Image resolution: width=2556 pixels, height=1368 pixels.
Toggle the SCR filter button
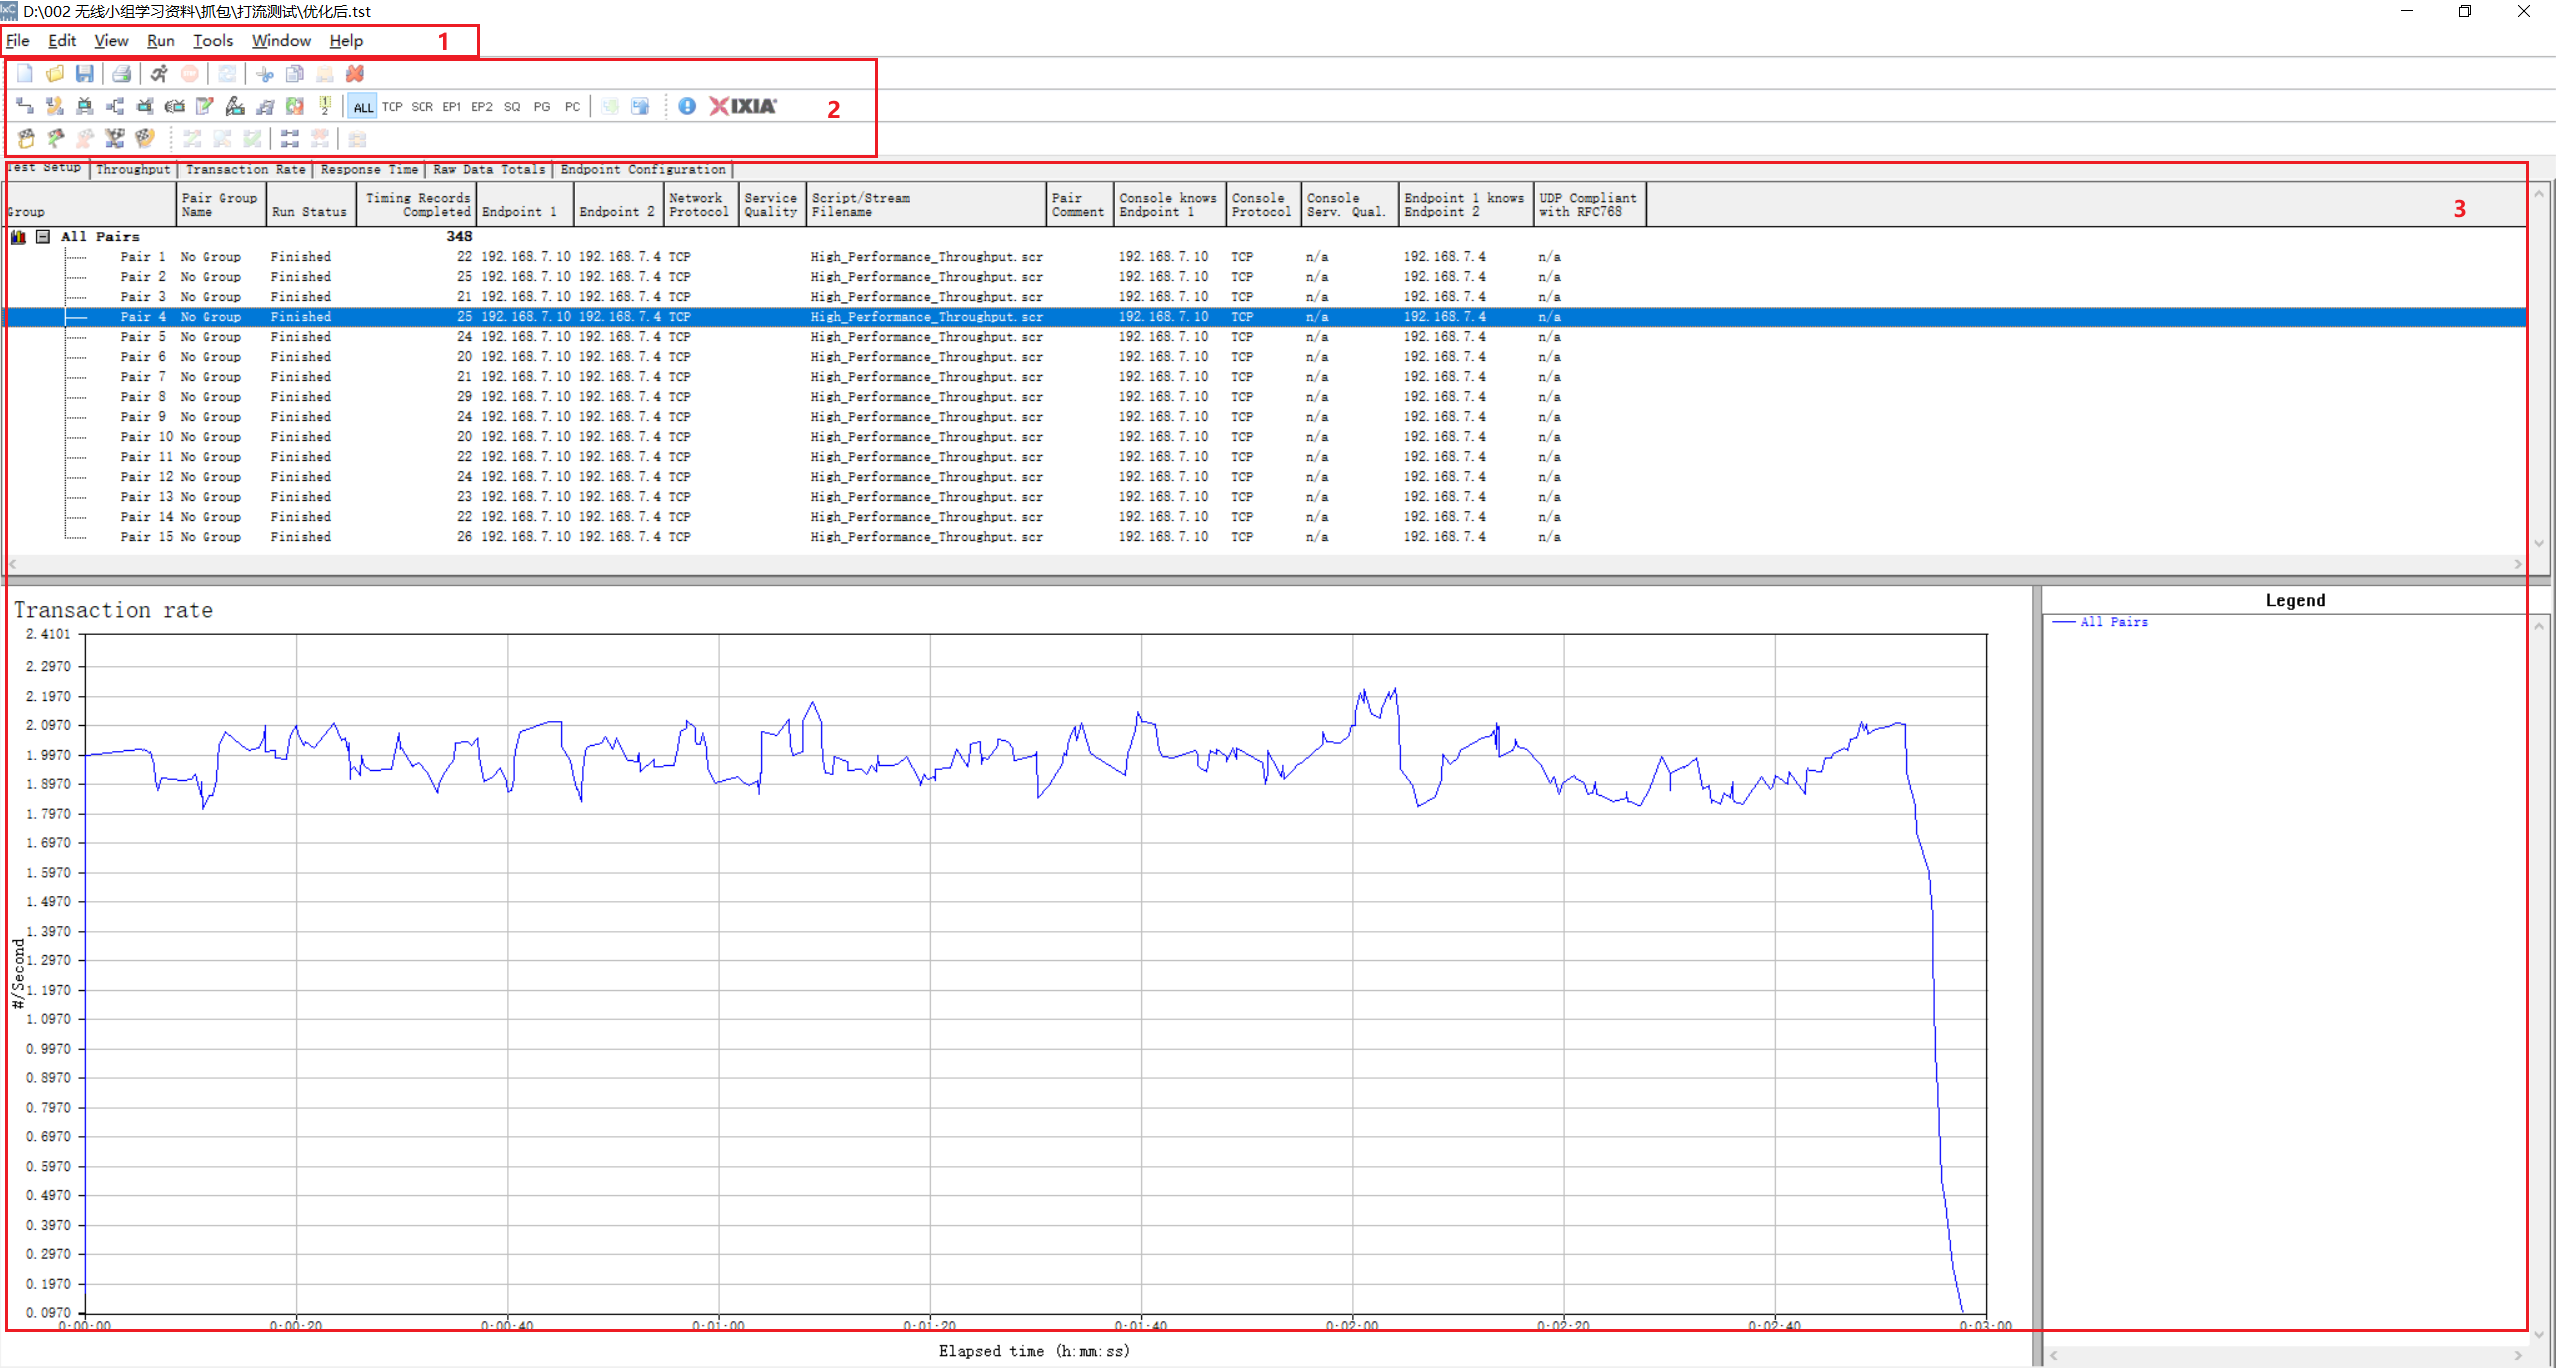click(422, 107)
